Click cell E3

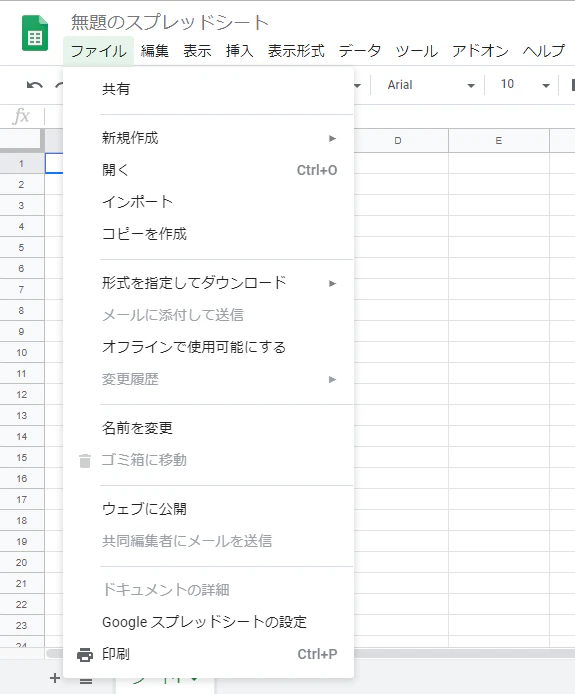pyautogui.click(x=499, y=206)
